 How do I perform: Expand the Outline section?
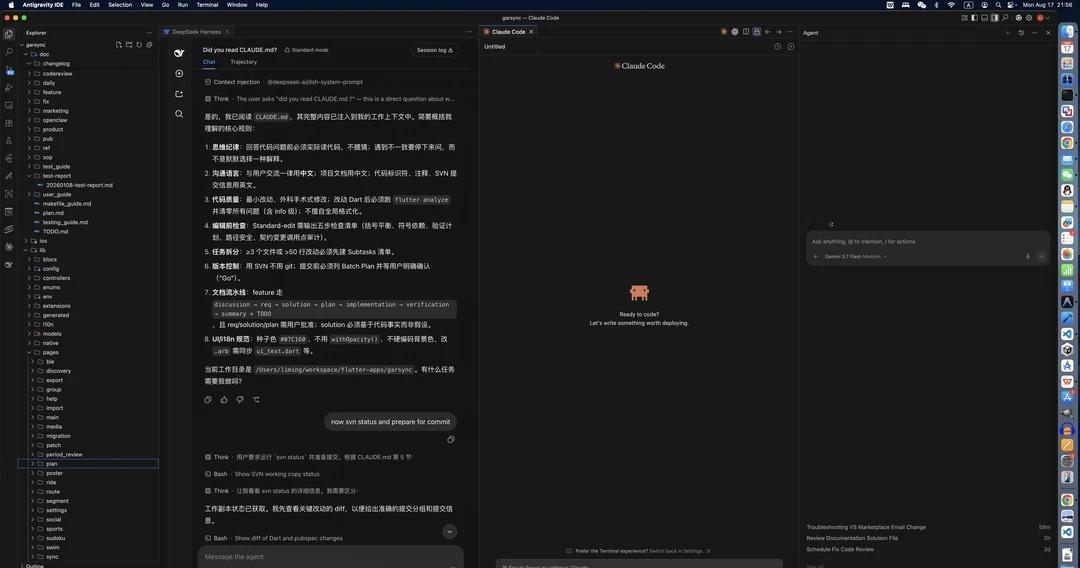click(x=34, y=566)
